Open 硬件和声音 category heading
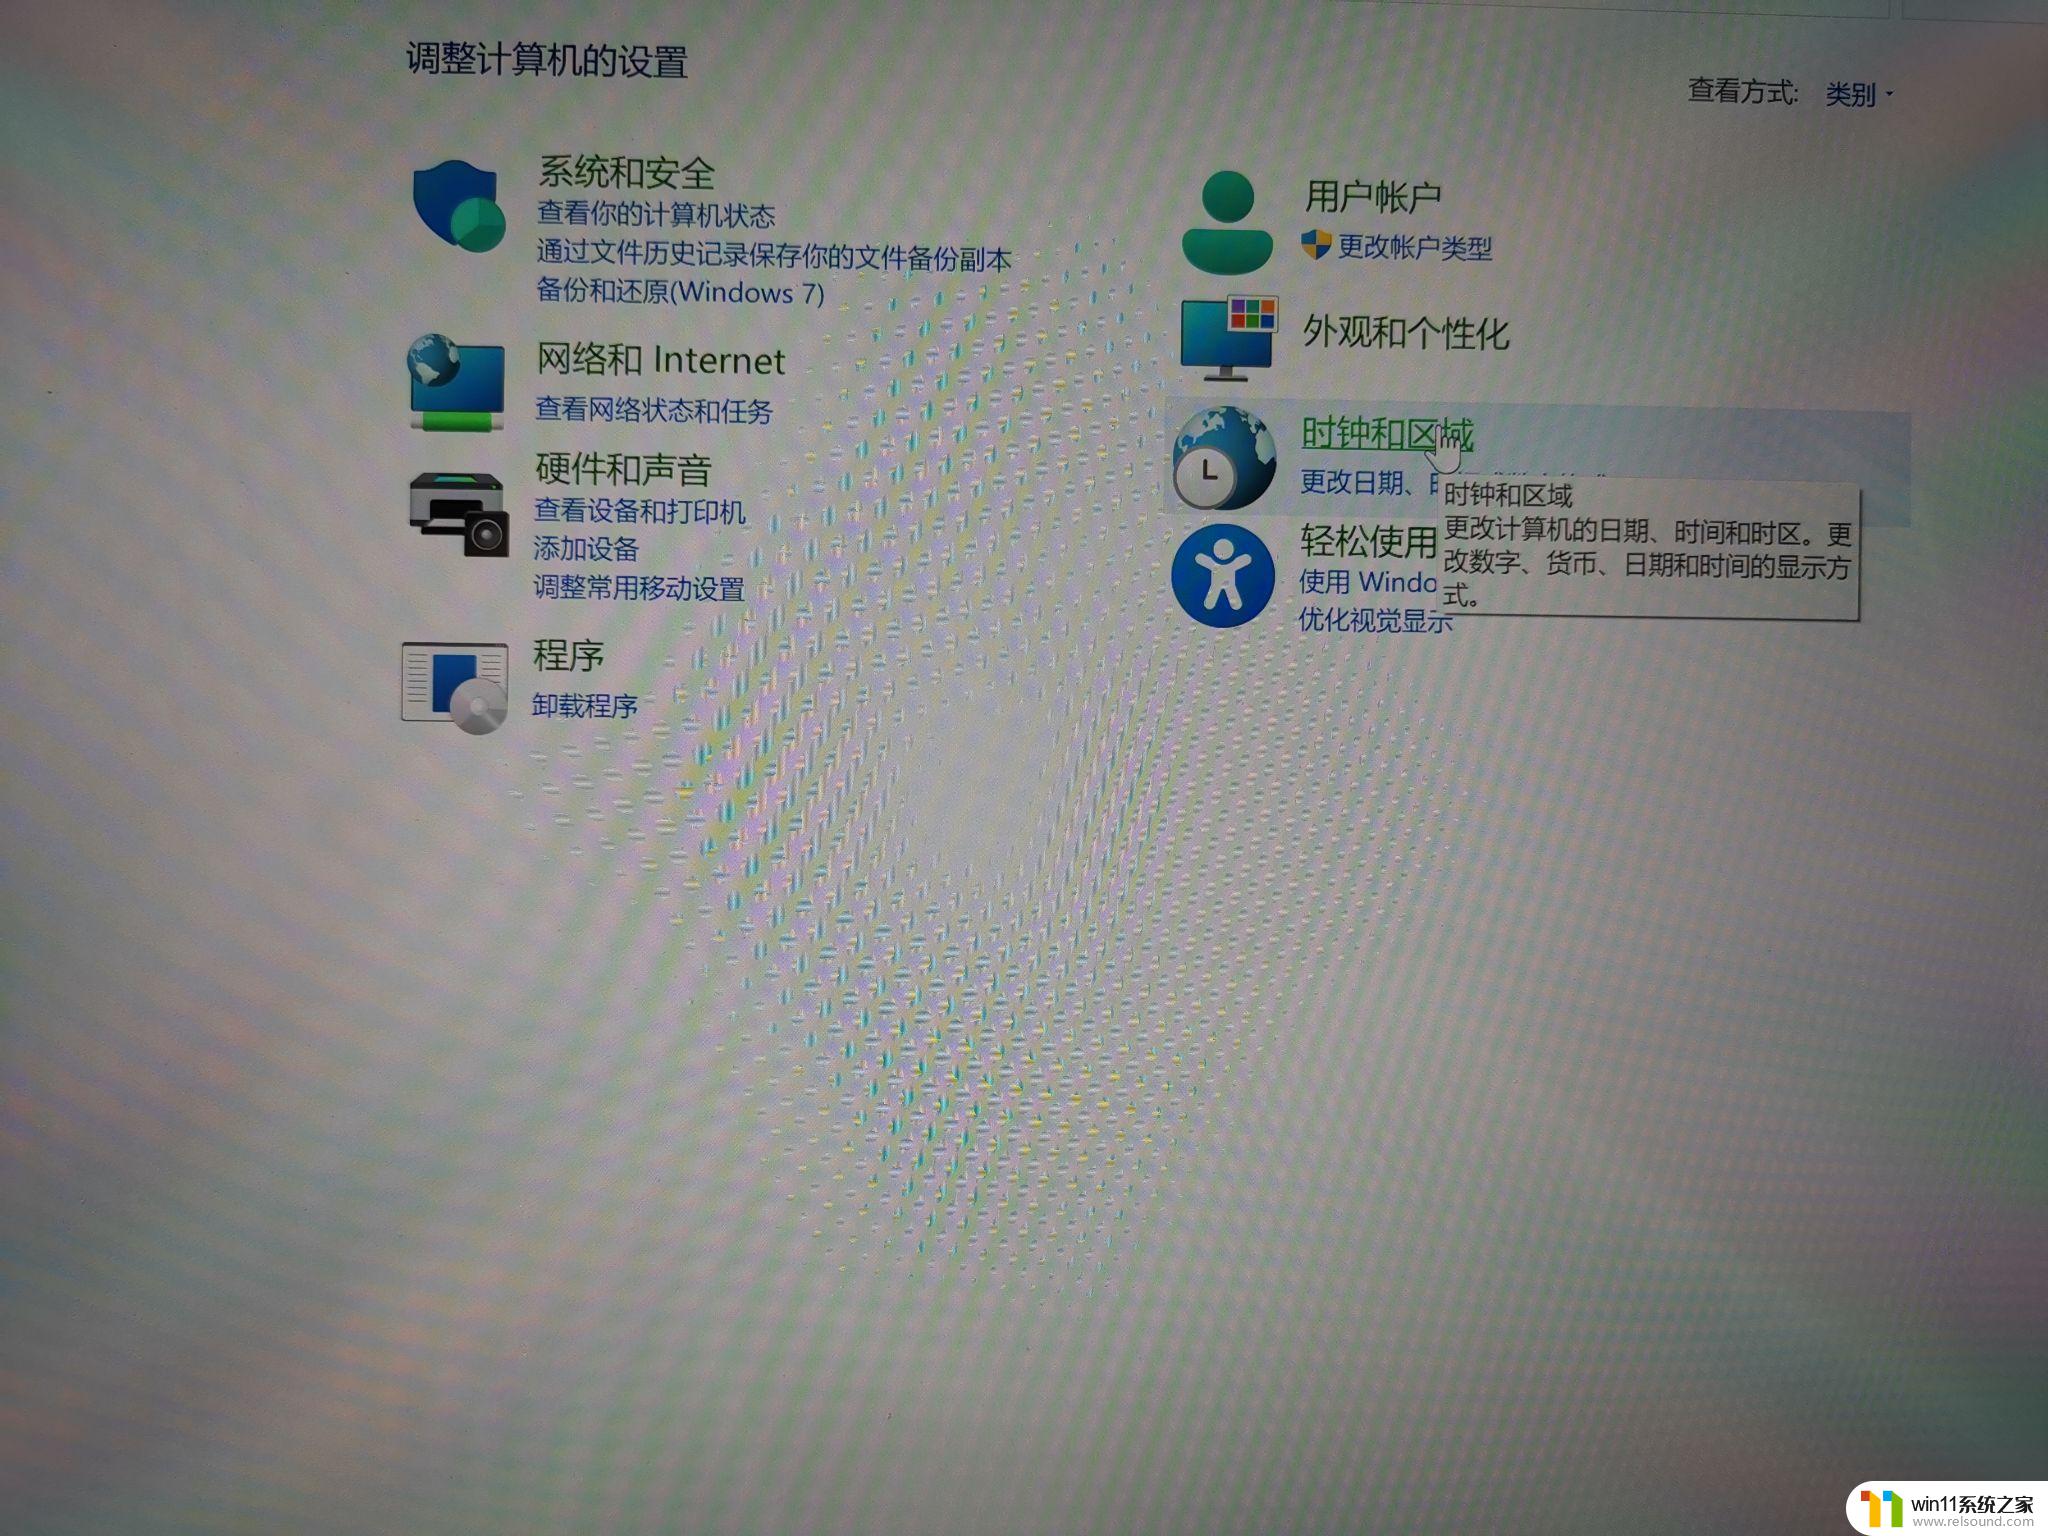 (x=623, y=468)
